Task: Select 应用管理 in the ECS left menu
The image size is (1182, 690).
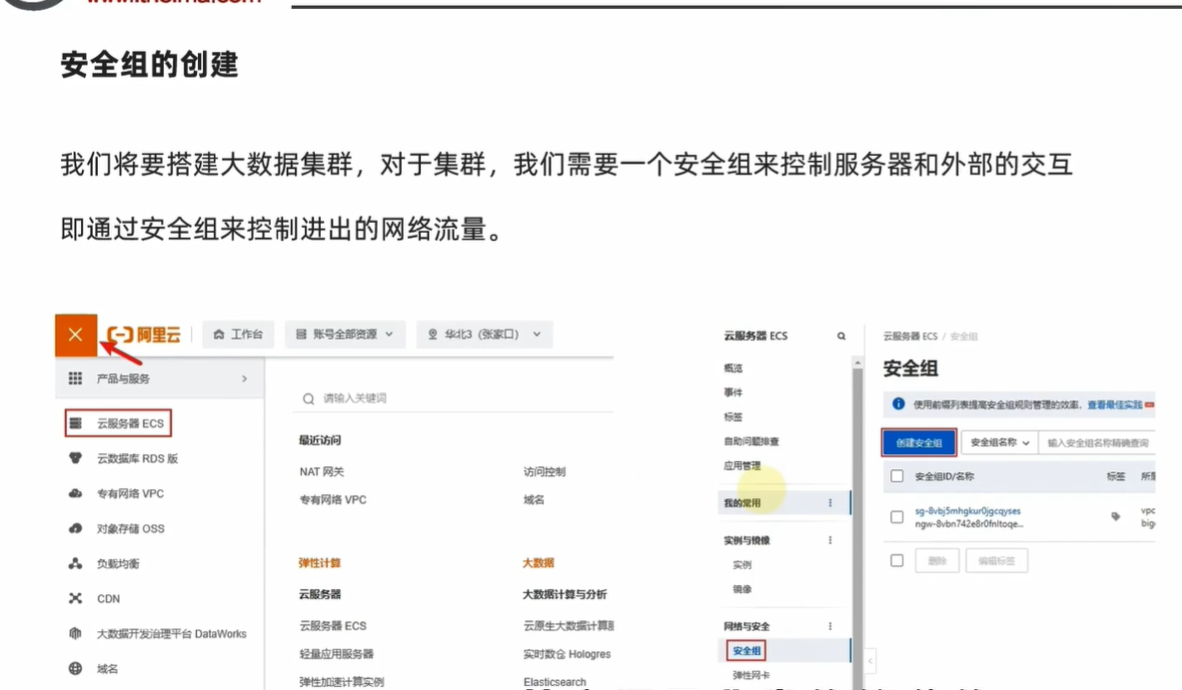Action: 742,465
